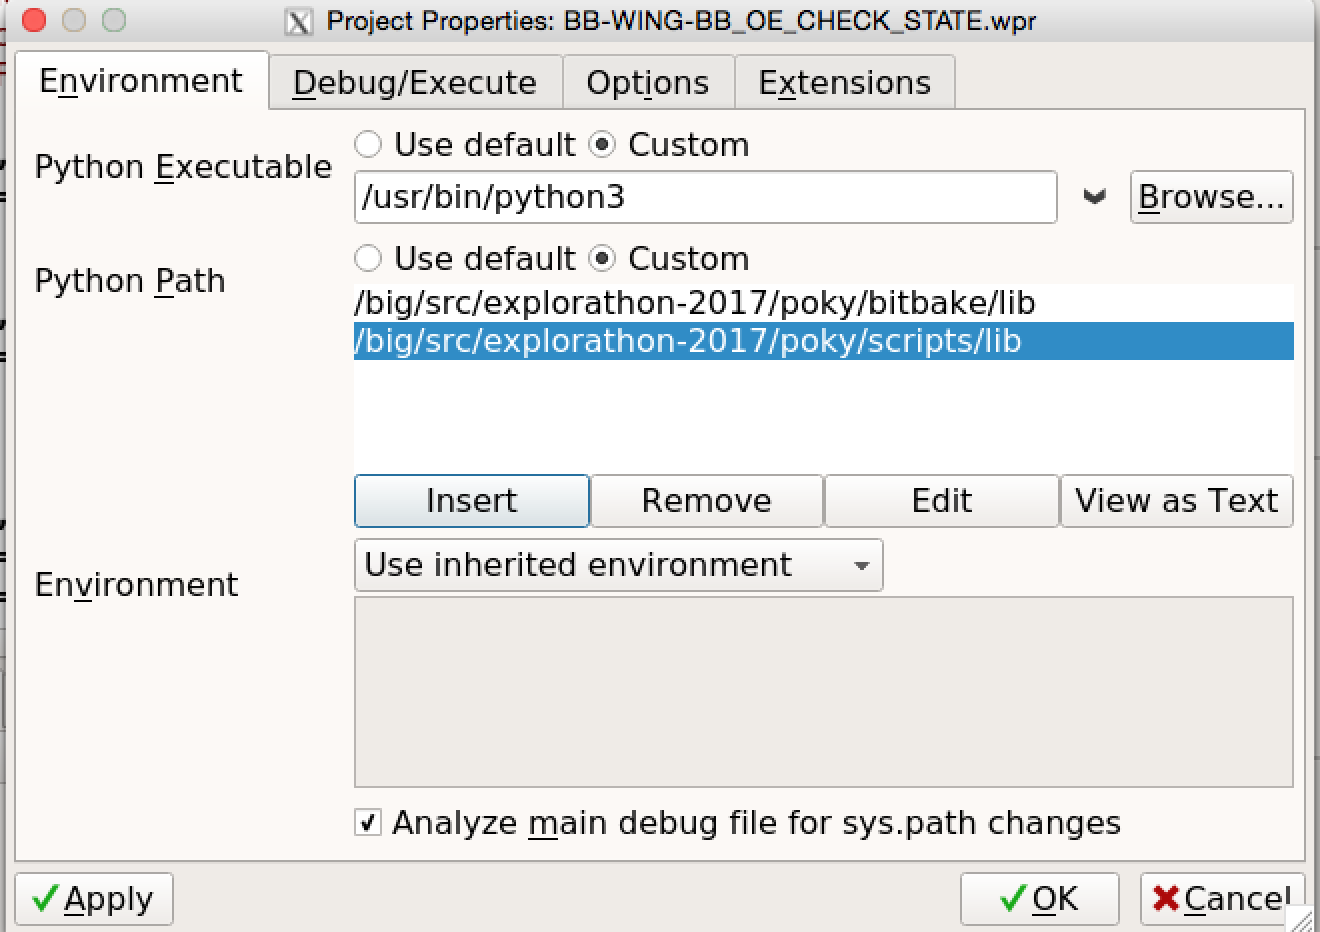Open the Debug/Execute tab
The height and width of the screenshot is (932, 1320).
pos(414,82)
